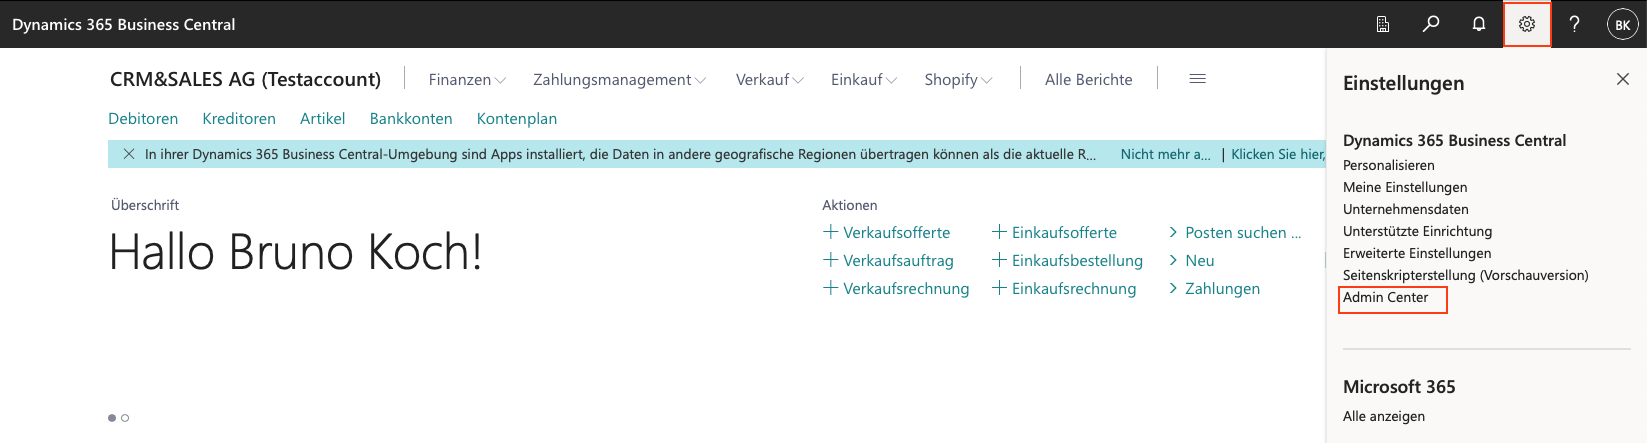Click the Dynamics 365 Business Central title
Viewport: 1647px width, 443px height.
[124, 24]
